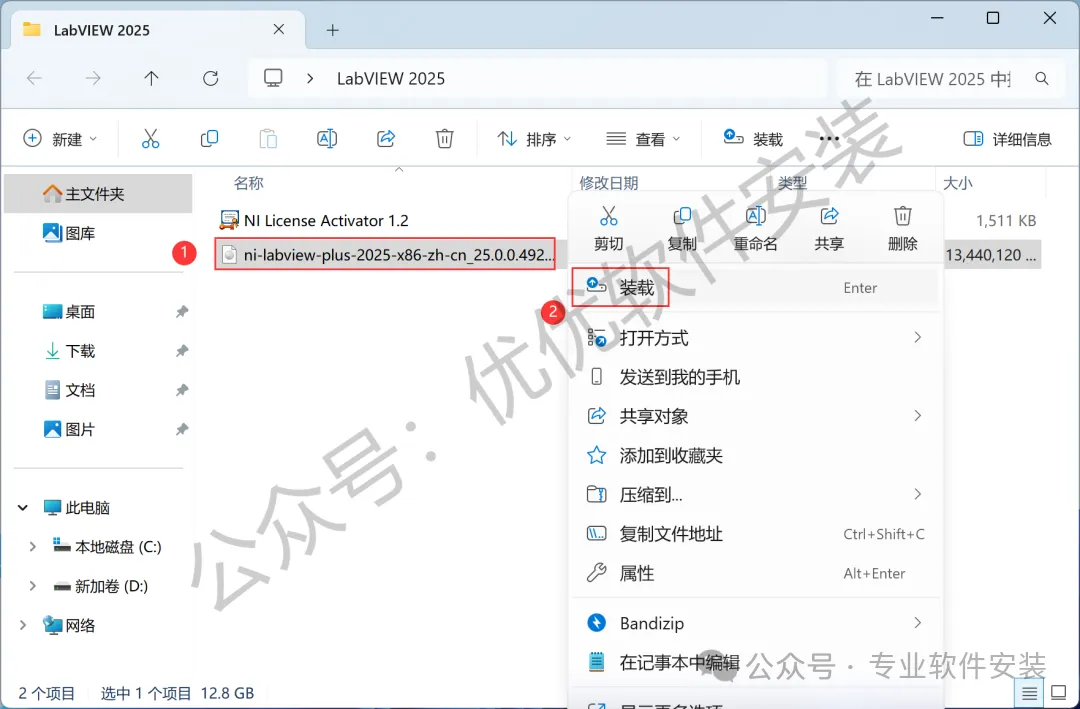Go up one folder level

[152, 79]
